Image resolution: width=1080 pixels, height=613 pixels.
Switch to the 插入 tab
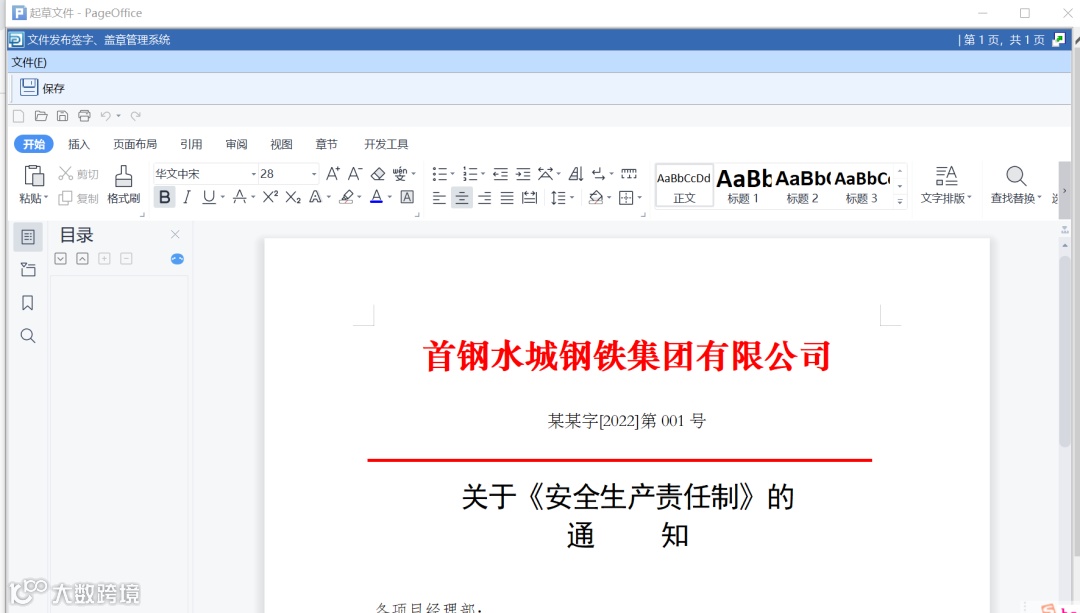pos(79,144)
